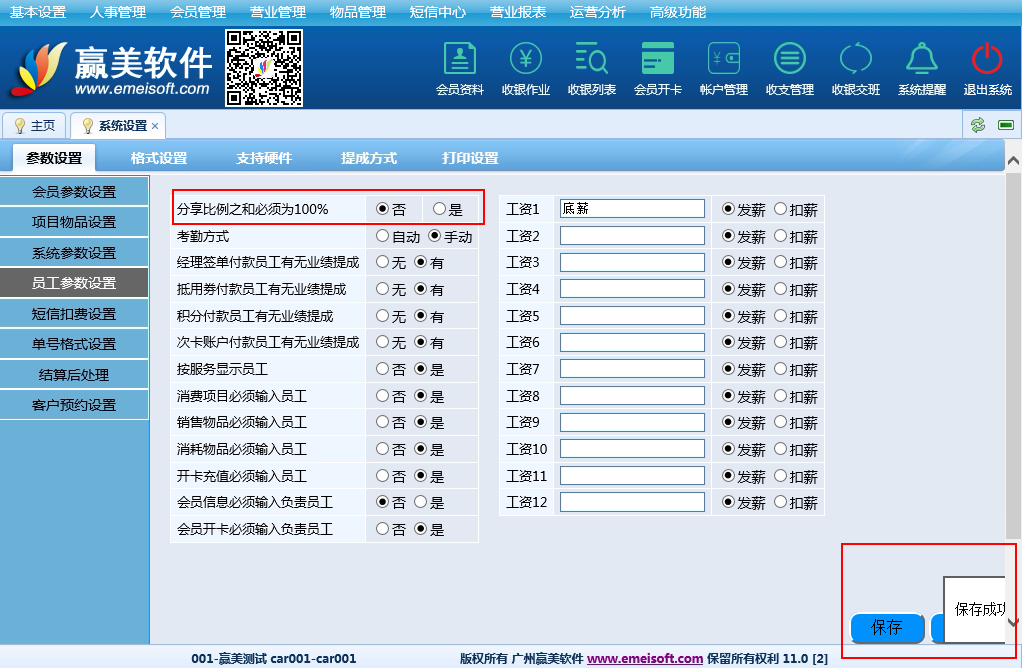Open the www.emeisoft.com footer link

pyautogui.click(x=644, y=658)
